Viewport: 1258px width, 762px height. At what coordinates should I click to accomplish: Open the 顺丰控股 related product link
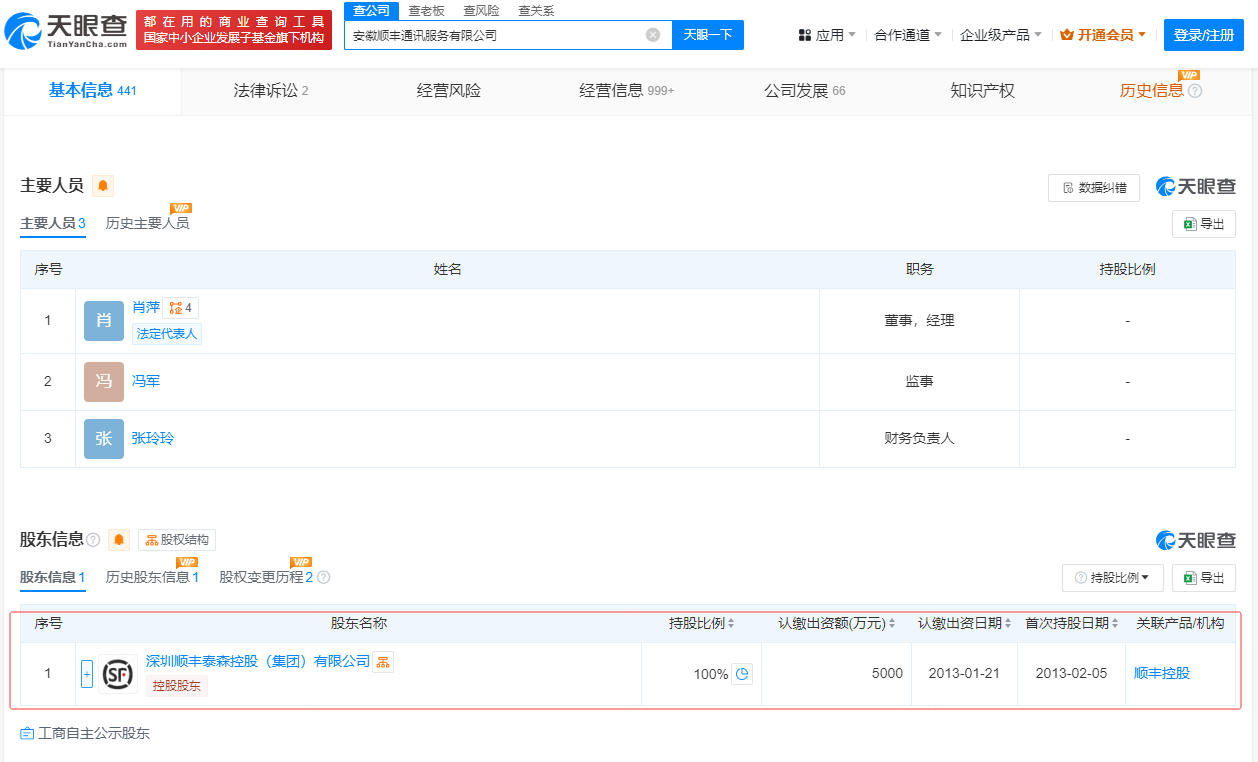(1161, 674)
